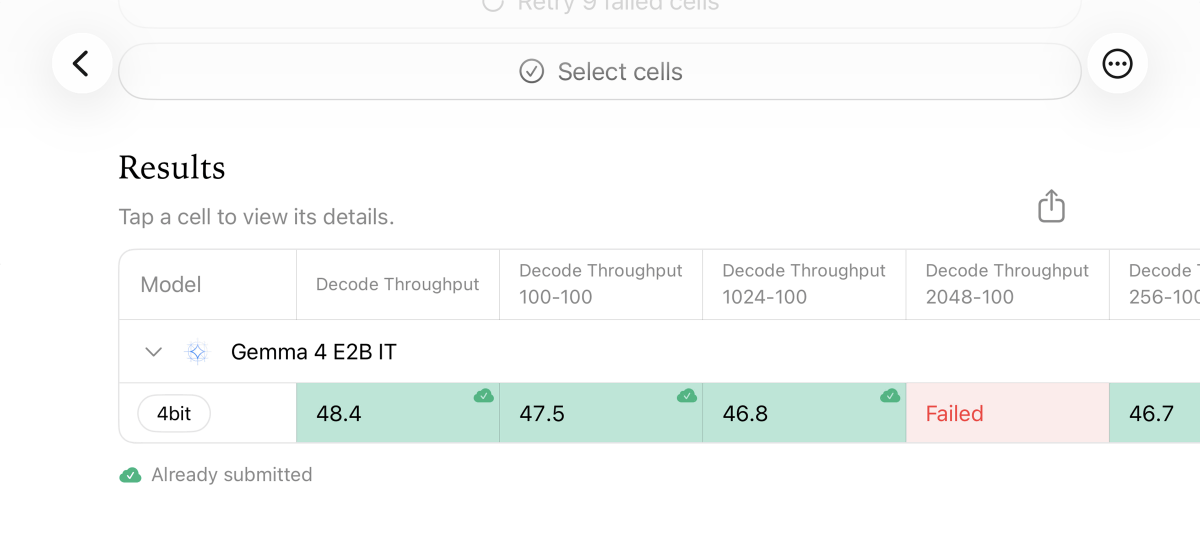The height and width of the screenshot is (552, 1200).
Task: Open the 47.5 result cell
Action: [x=601, y=413]
